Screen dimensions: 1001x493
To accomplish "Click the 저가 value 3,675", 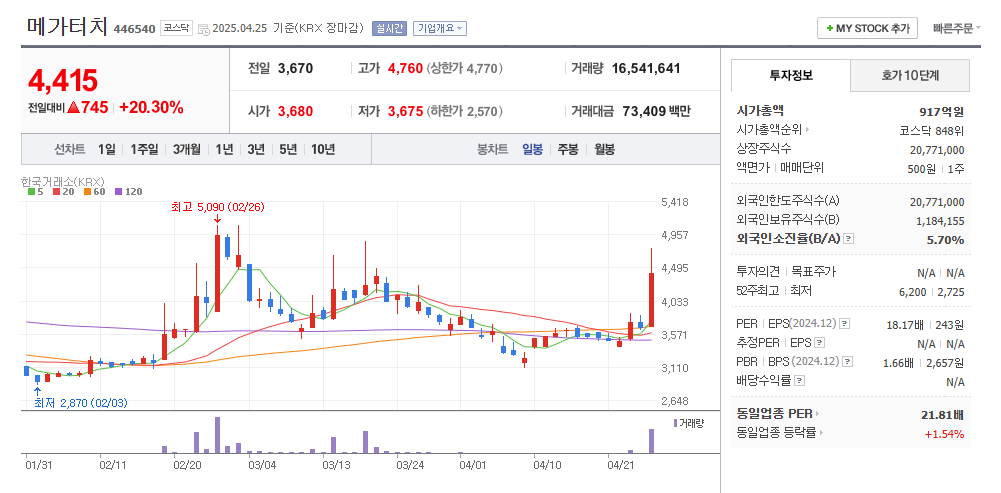I will point(405,112).
